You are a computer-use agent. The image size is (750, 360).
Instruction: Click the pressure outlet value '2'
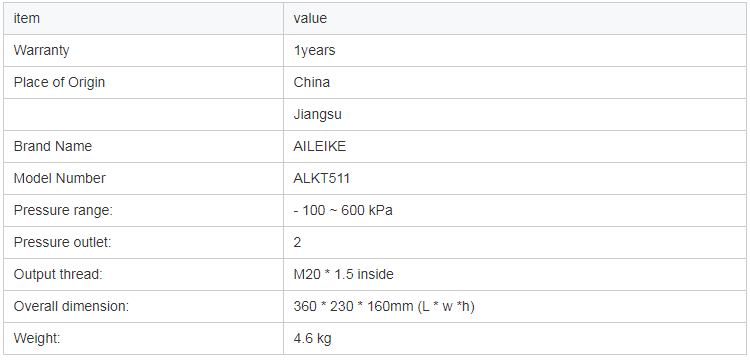coord(297,242)
